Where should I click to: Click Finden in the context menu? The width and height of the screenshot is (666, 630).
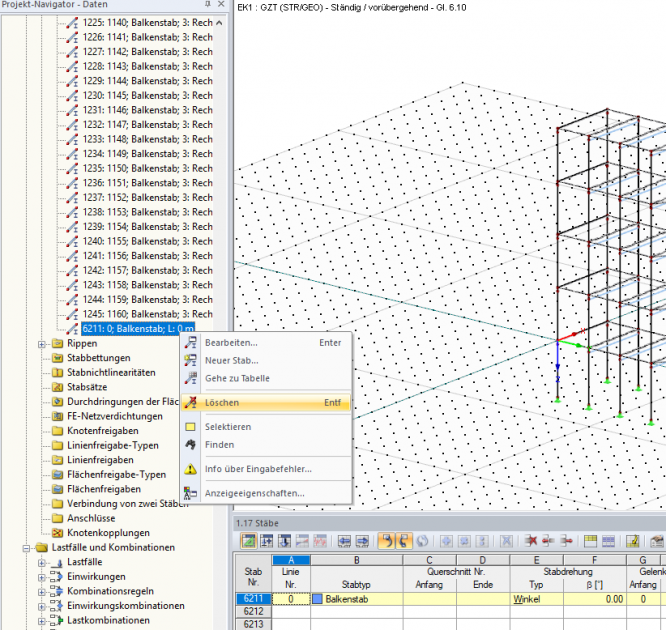coord(266,445)
